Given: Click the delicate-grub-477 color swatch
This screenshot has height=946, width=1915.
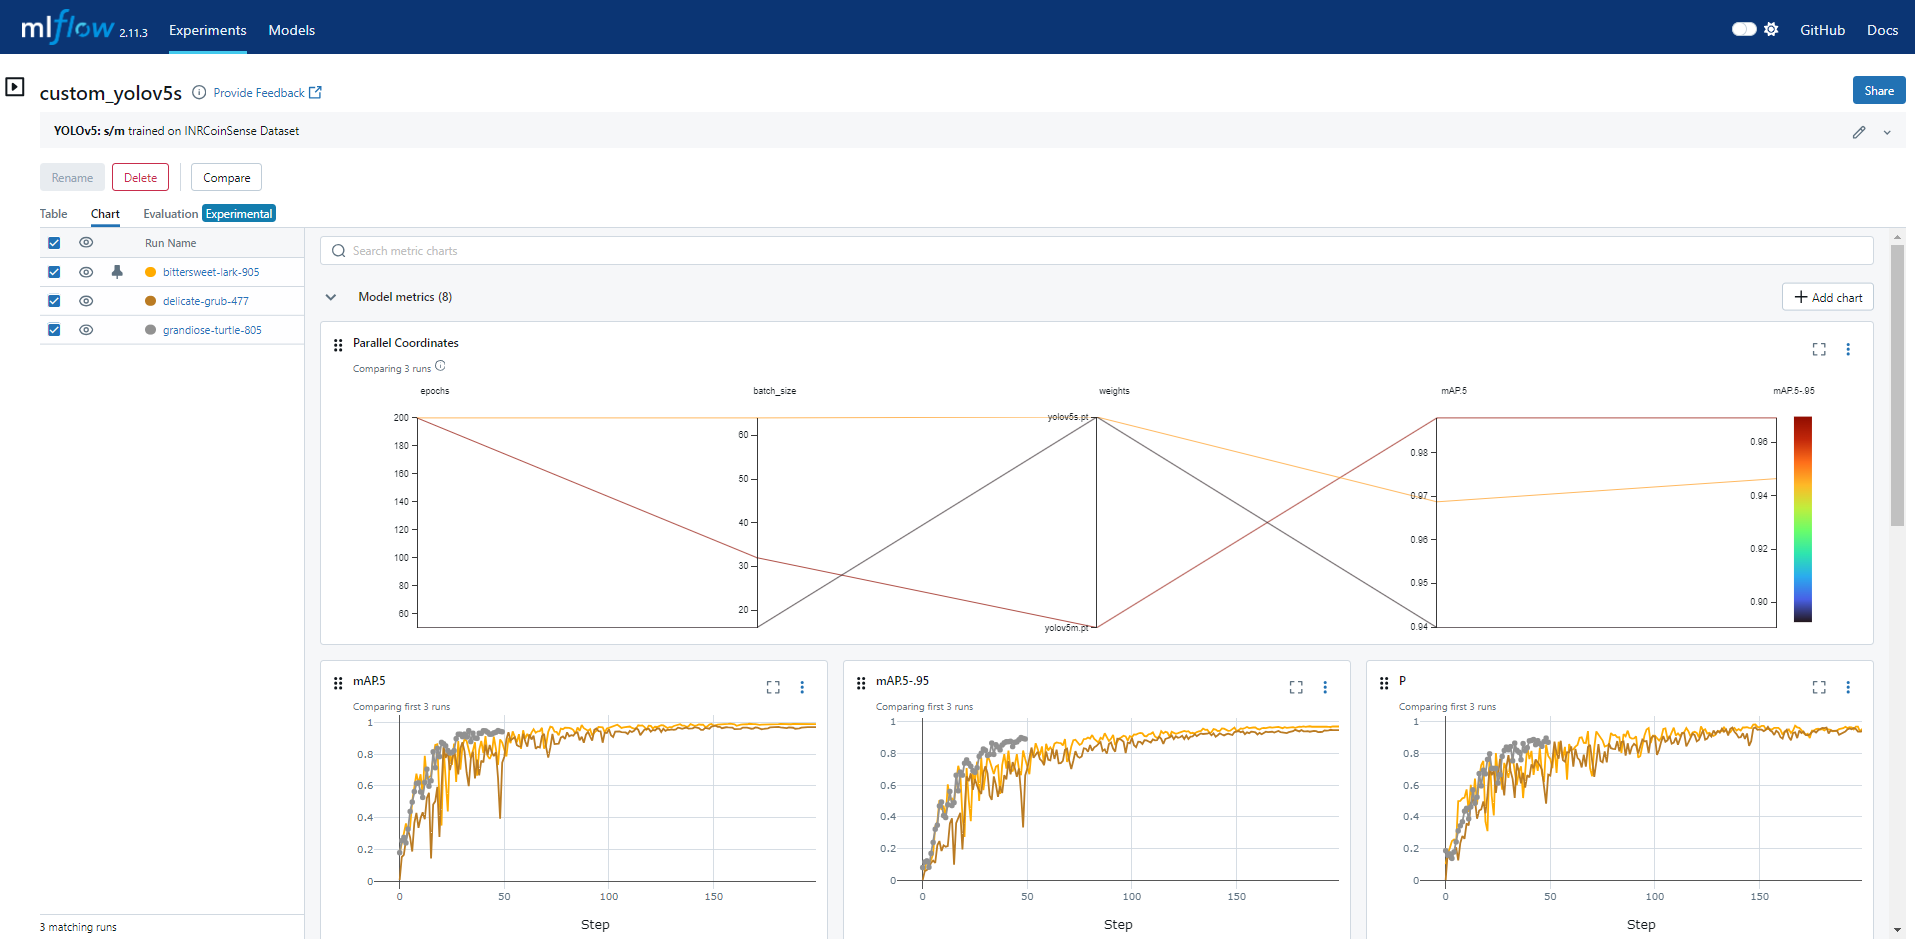Looking at the screenshot, I should tap(150, 301).
